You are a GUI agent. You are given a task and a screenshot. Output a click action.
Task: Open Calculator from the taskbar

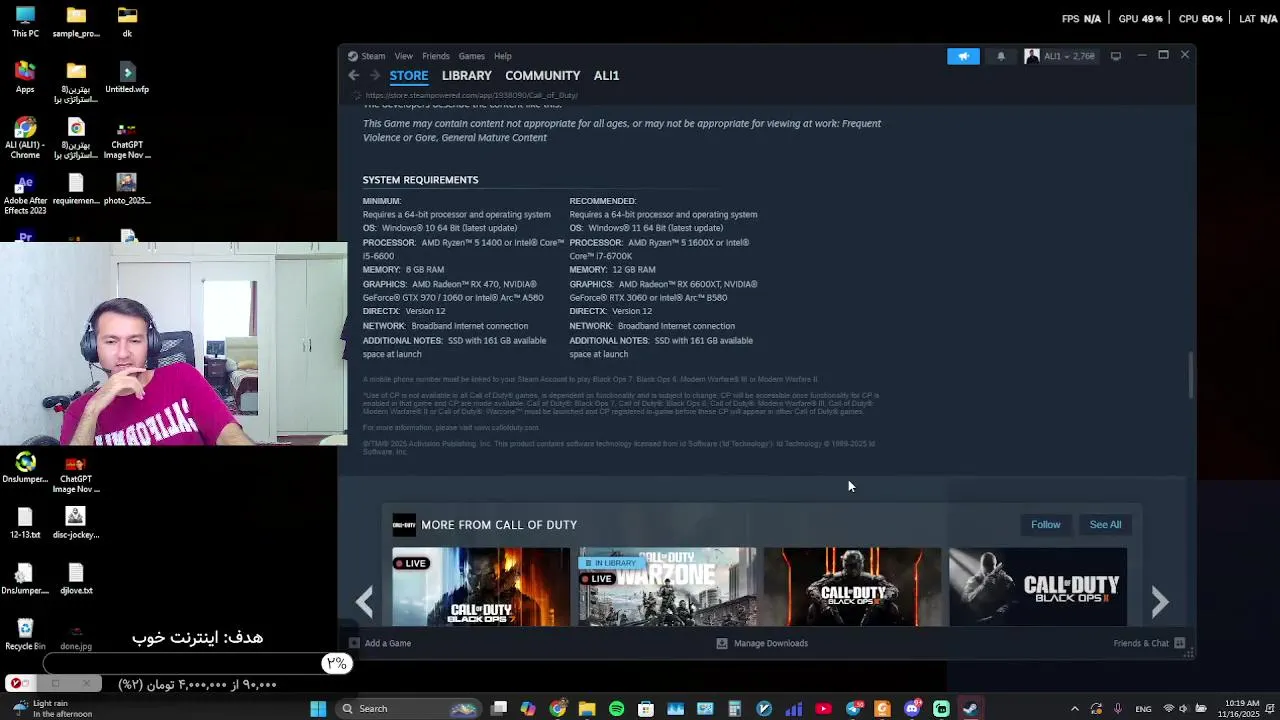[x=734, y=709]
